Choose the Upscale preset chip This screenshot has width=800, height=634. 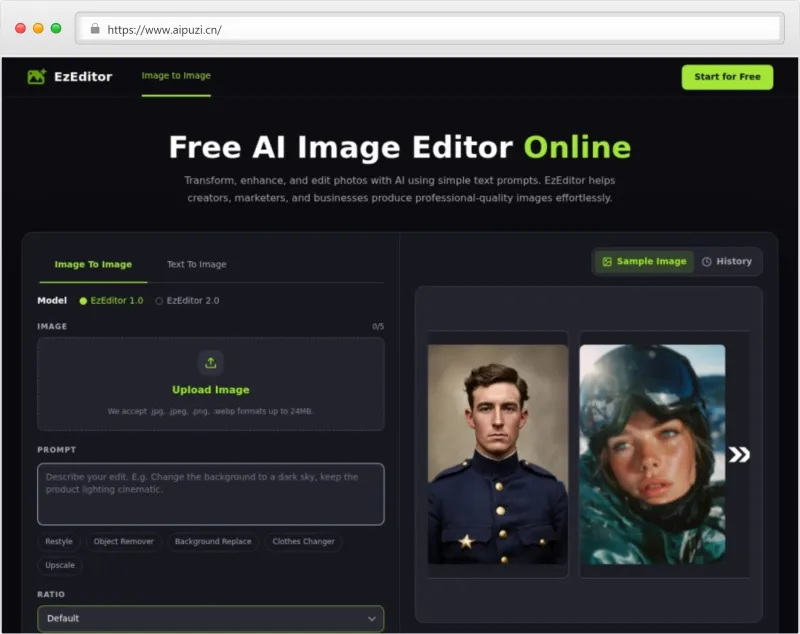pos(60,565)
